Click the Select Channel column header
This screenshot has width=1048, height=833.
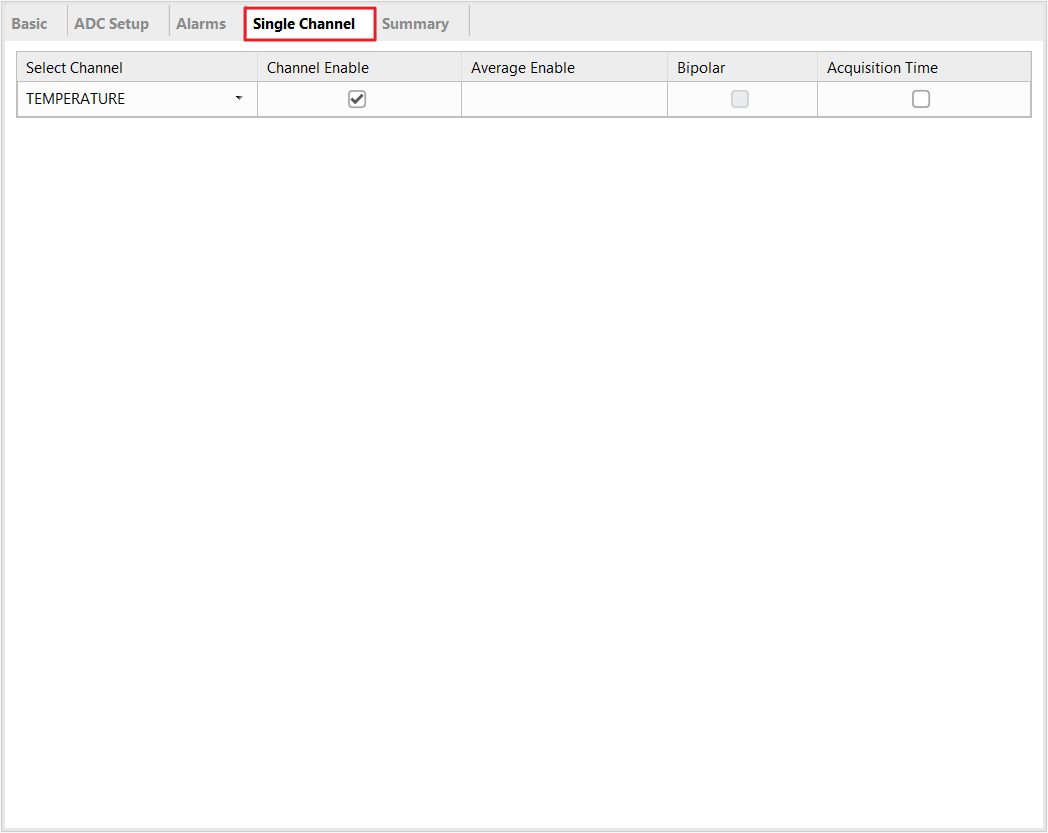(x=137, y=68)
